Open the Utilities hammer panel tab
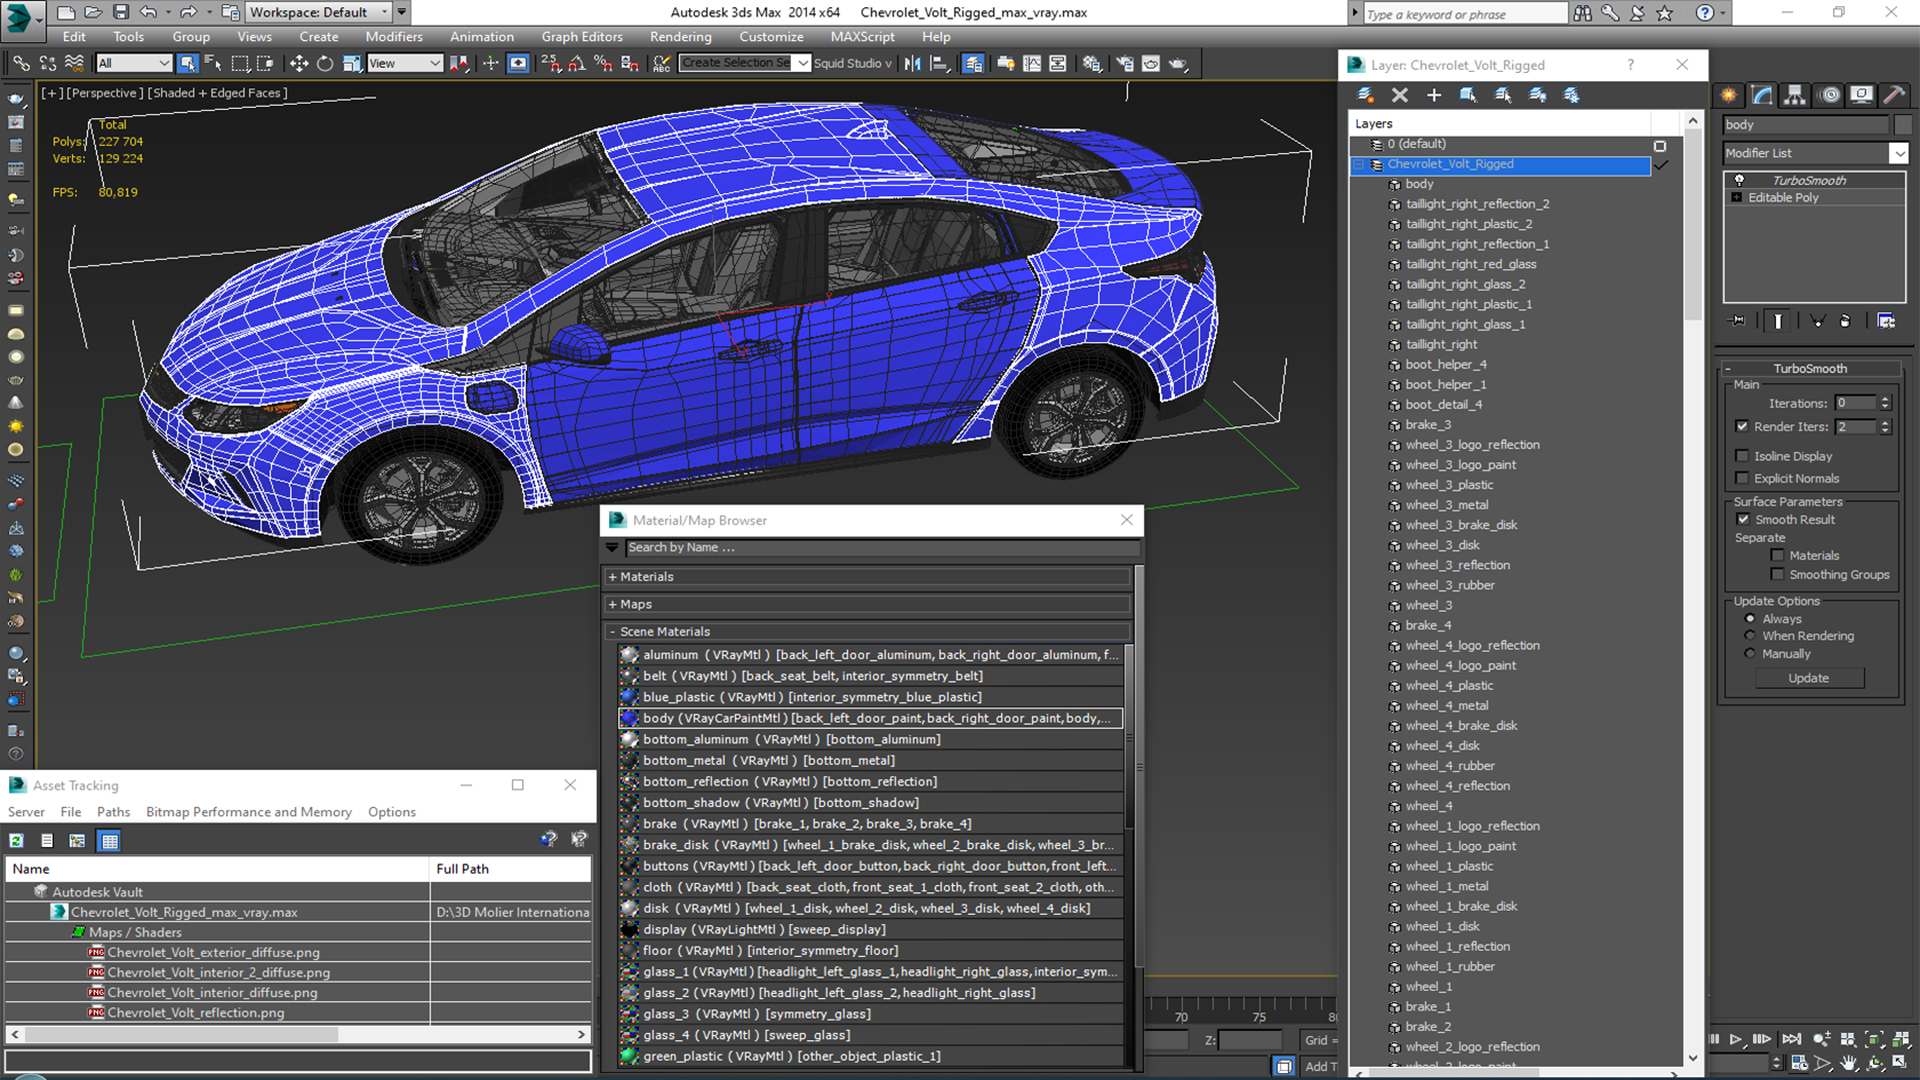This screenshot has height=1080, width=1920. point(1894,95)
